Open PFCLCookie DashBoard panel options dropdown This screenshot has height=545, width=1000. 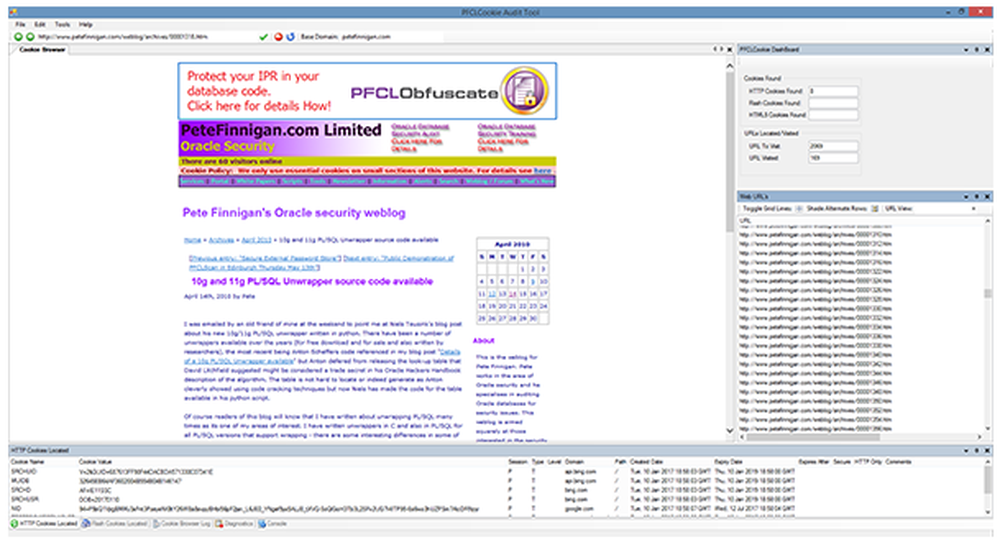pos(966,49)
